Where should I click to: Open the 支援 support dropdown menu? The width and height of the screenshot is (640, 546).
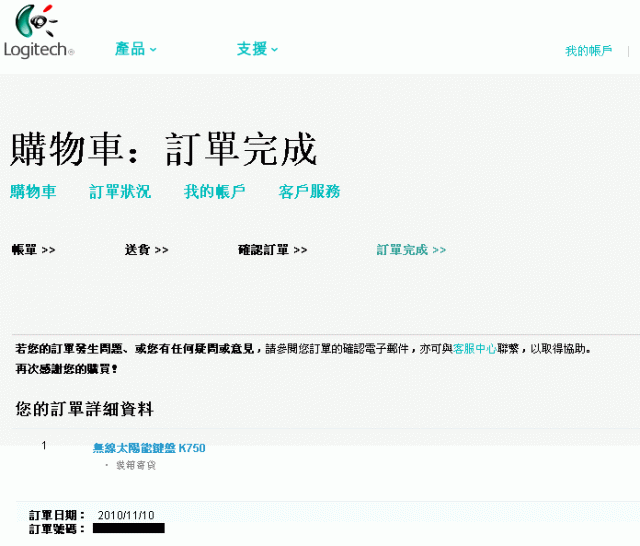[257, 49]
